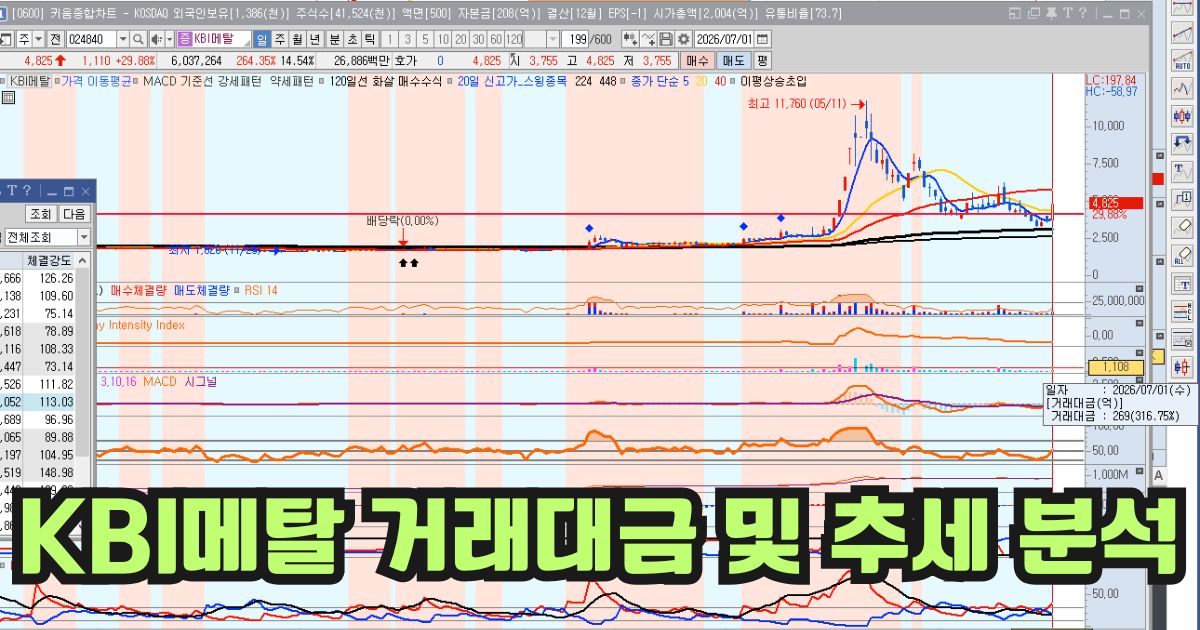Select the H-C-L horizontal lines tool

coord(1183,311)
